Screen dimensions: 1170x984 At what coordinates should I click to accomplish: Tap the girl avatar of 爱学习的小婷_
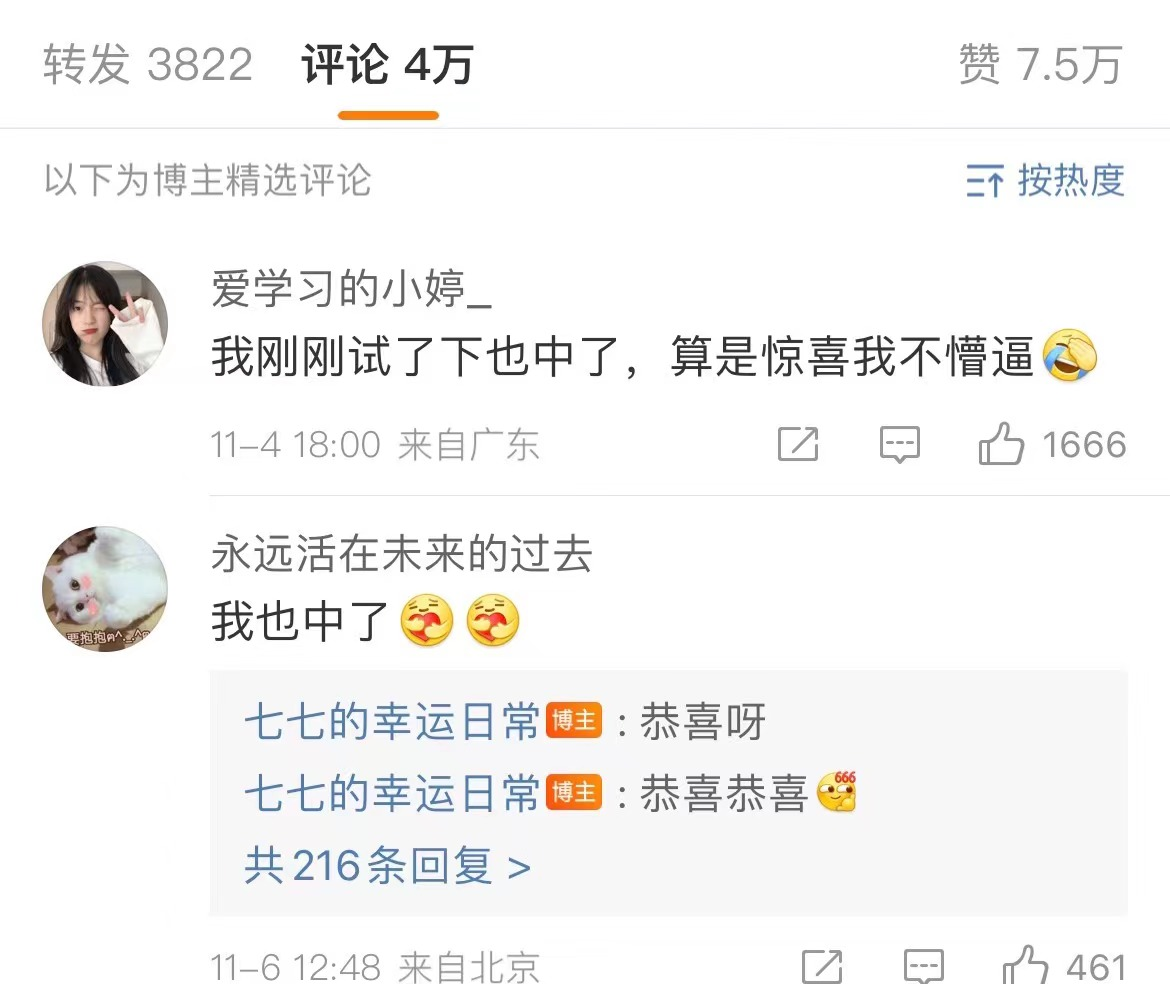pyautogui.click(x=105, y=324)
